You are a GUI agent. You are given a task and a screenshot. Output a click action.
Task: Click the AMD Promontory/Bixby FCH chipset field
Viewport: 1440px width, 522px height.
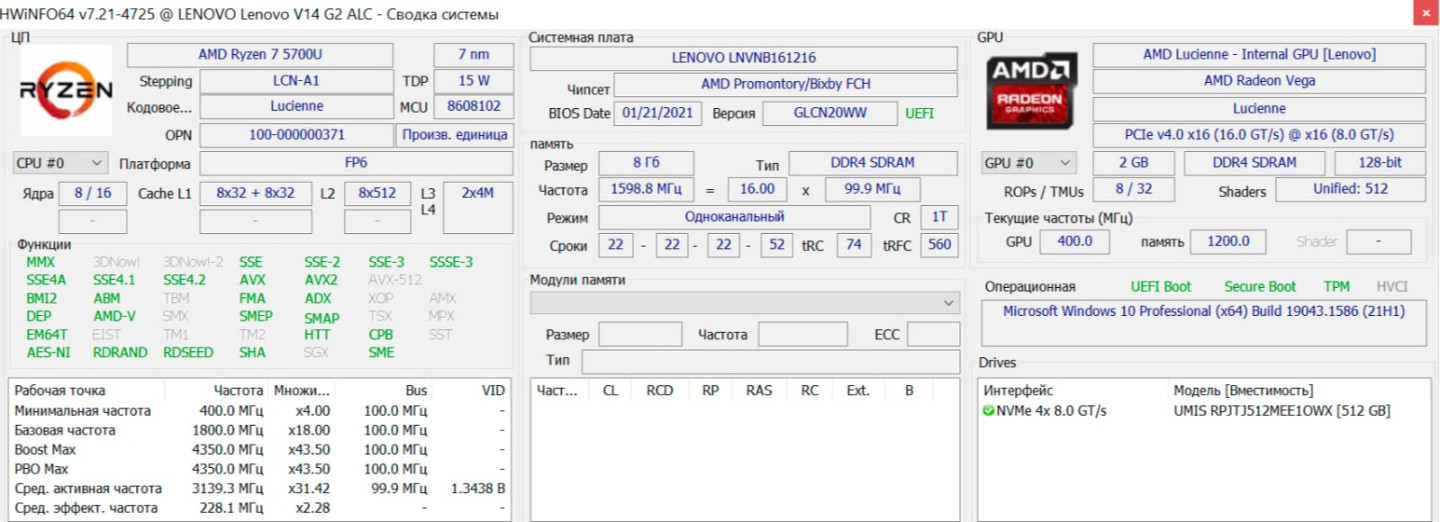coord(786,85)
